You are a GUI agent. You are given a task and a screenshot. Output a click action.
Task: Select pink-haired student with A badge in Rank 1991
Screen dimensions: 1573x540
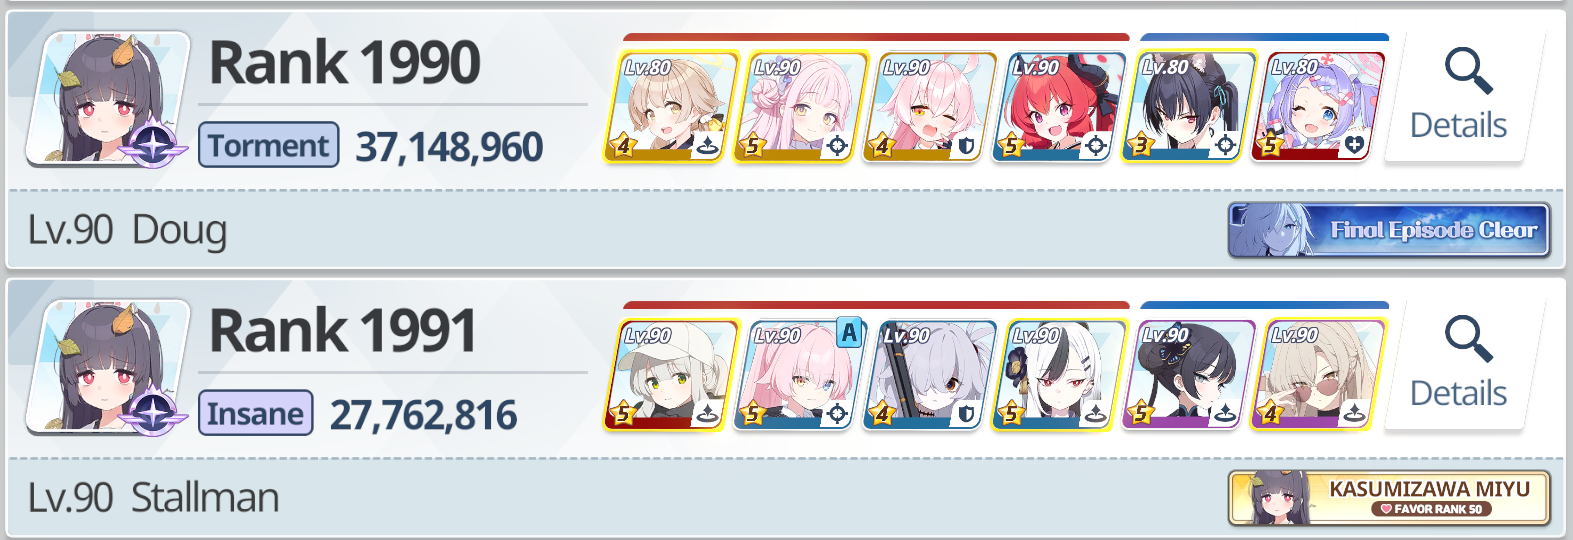[800, 374]
